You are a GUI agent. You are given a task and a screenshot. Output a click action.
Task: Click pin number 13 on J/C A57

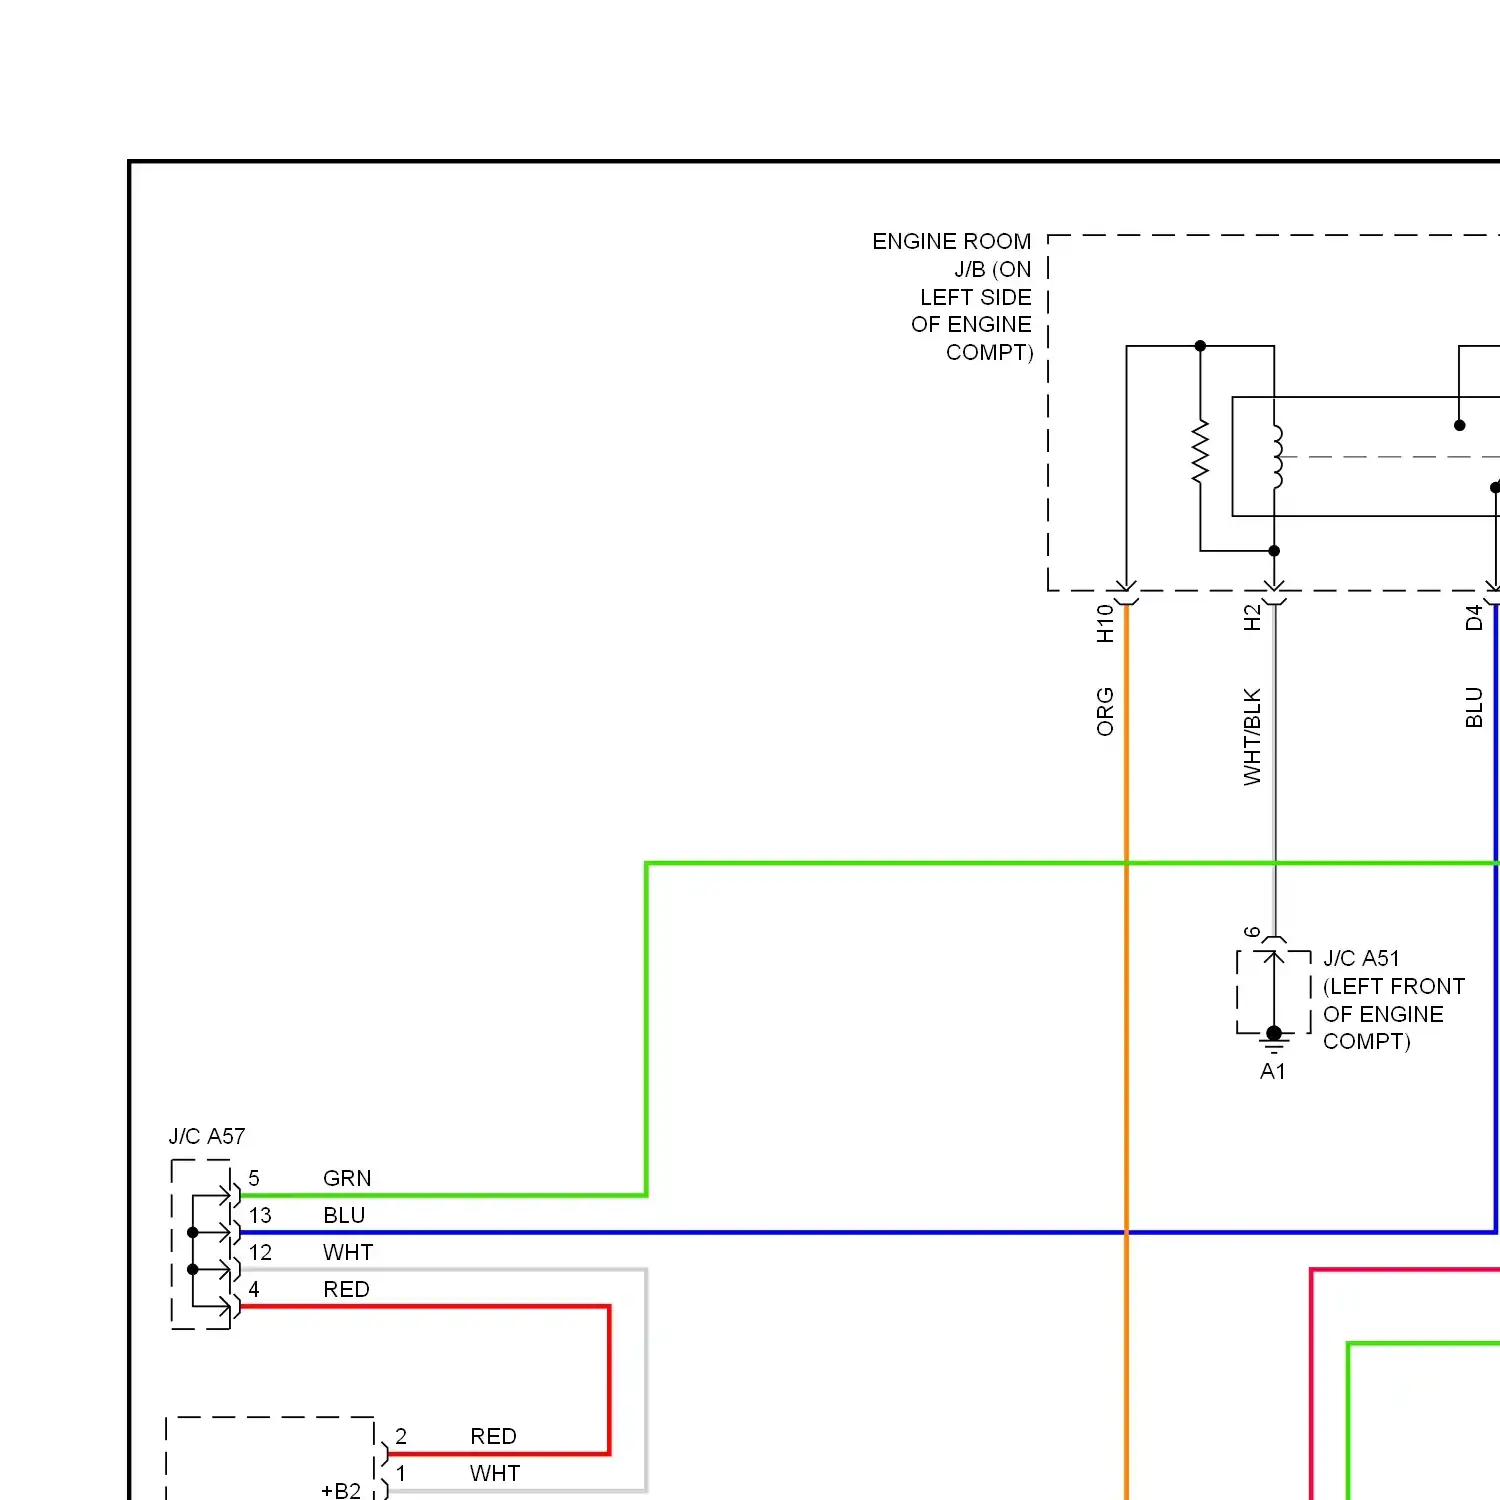point(260,1215)
